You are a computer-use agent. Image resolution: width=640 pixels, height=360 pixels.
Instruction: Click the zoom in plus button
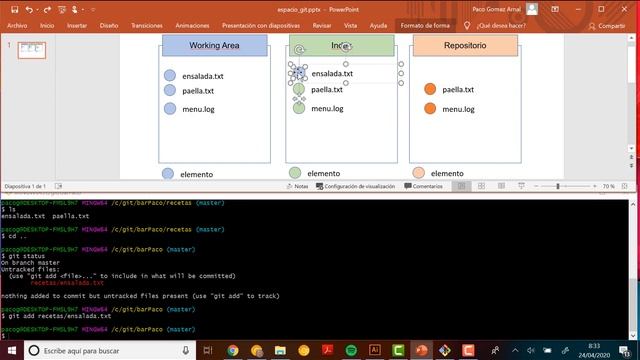click(x=595, y=186)
